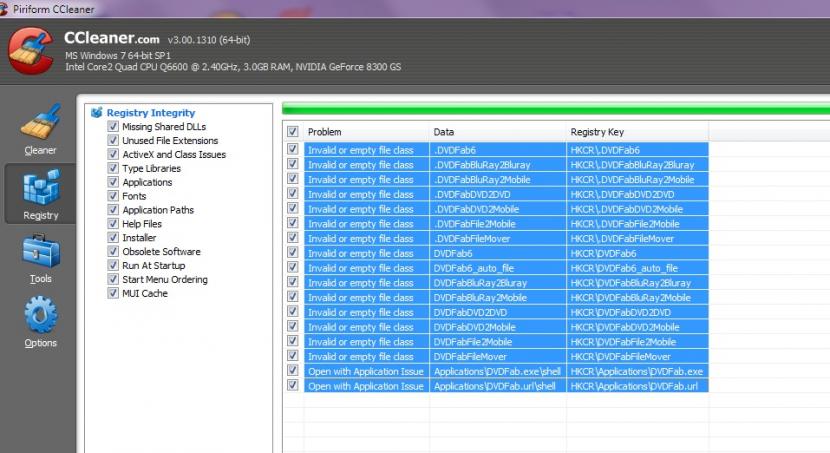Image resolution: width=830 pixels, height=453 pixels.
Task: Click the Registry Integrity heading
Action: point(151,113)
